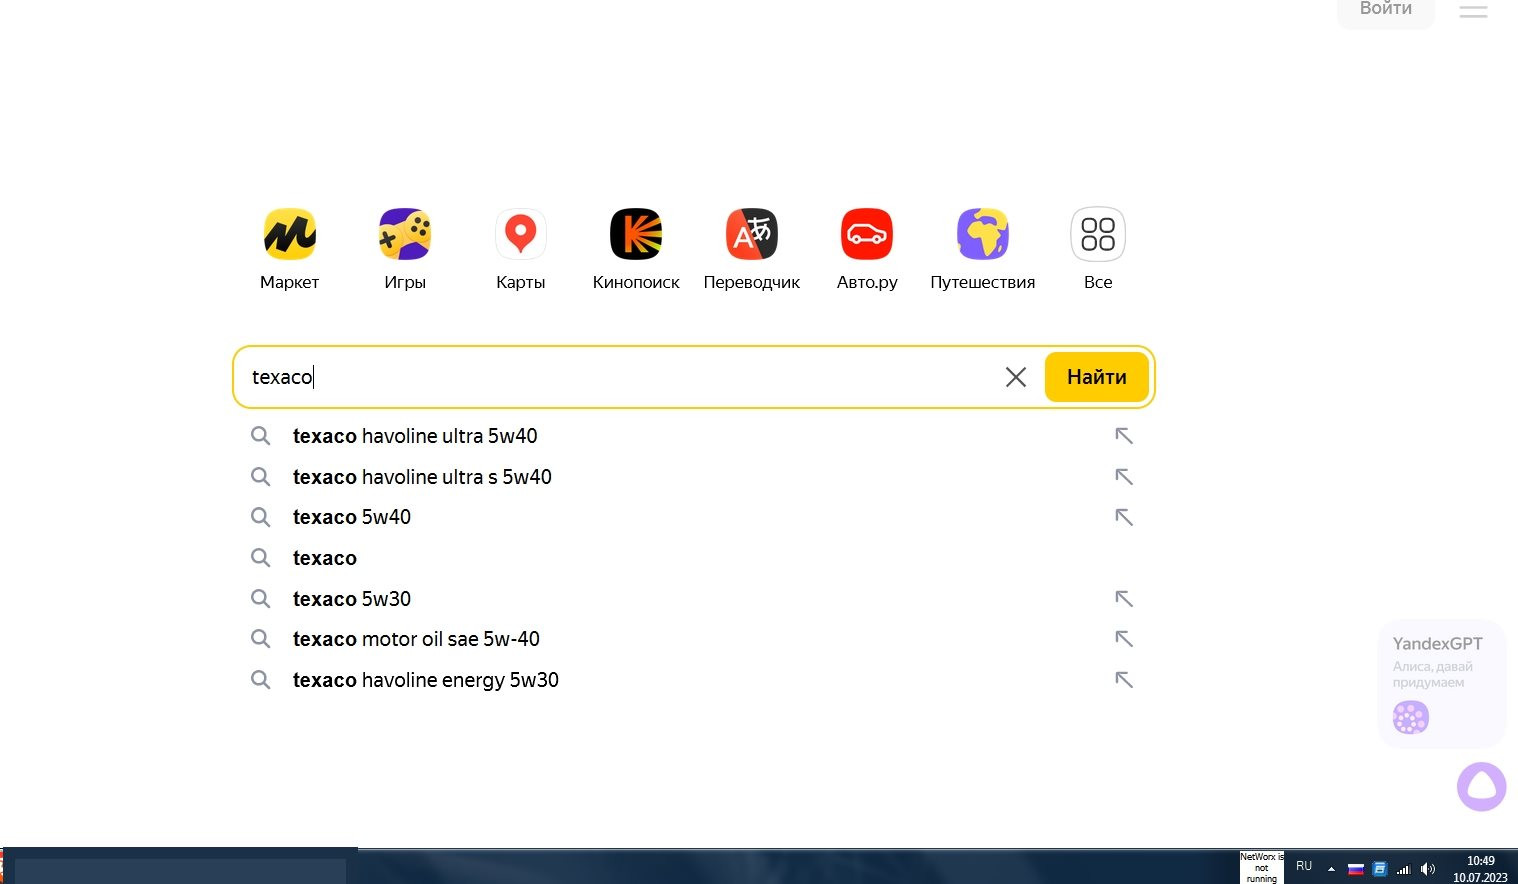1518x884 pixels.
Task: Open the volume speaker tray icon
Action: coord(1428,869)
